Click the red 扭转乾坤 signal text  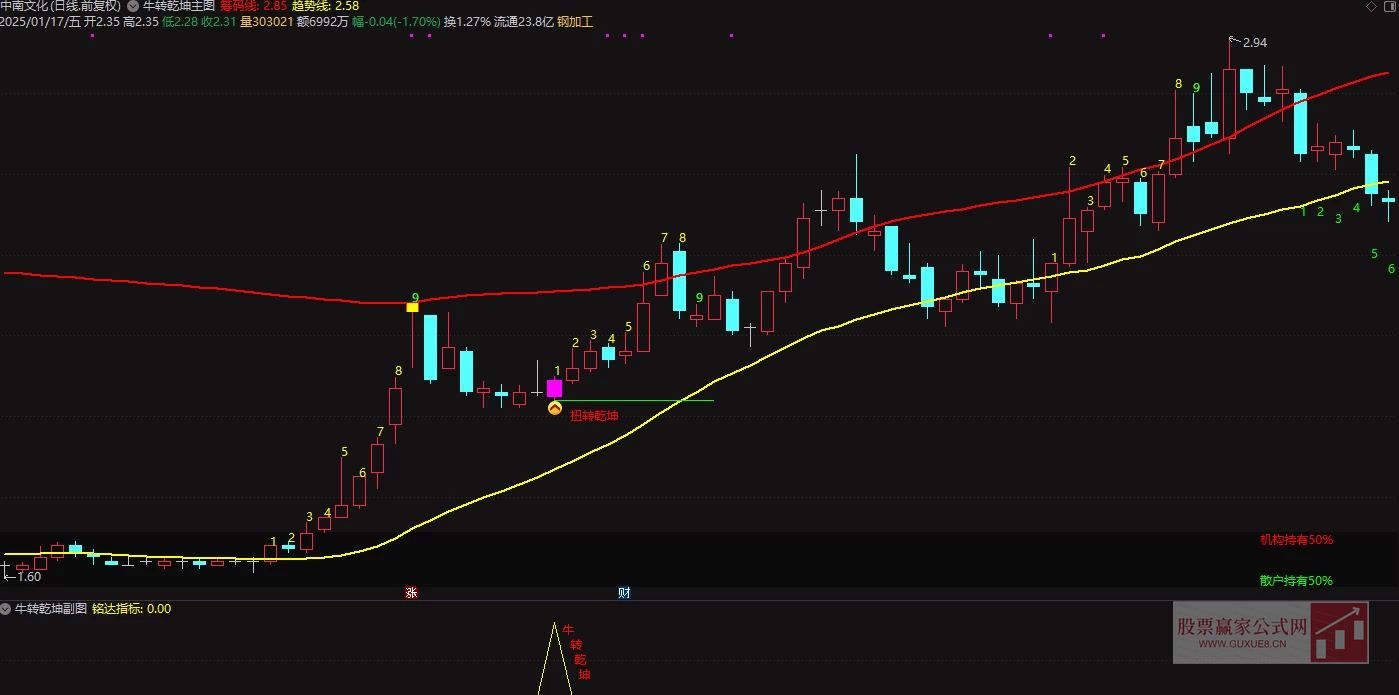tap(594, 416)
